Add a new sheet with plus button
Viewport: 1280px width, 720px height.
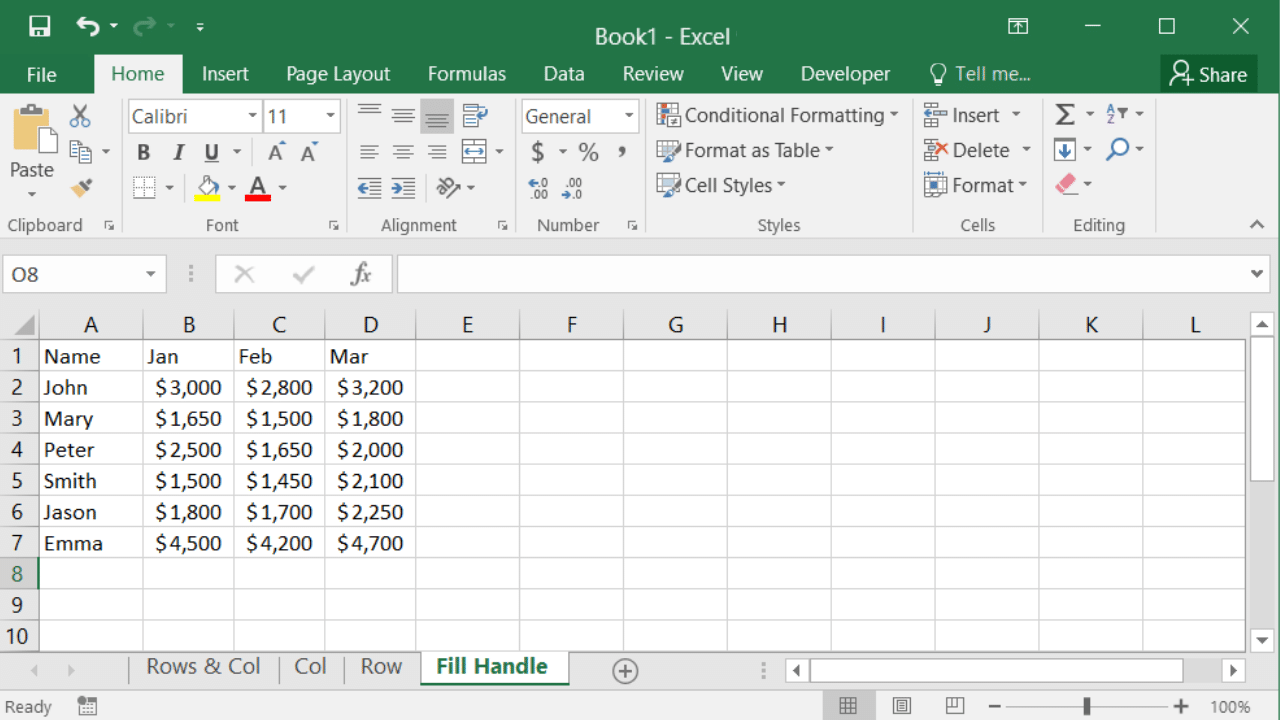[625, 671]
